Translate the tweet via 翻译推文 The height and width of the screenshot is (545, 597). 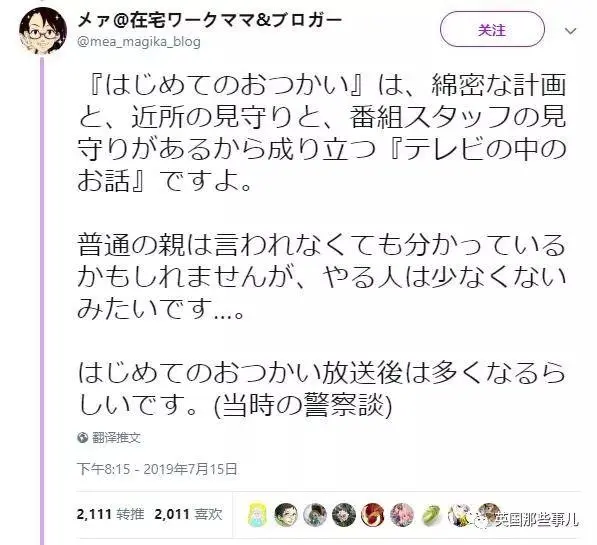tap(116, 438)
